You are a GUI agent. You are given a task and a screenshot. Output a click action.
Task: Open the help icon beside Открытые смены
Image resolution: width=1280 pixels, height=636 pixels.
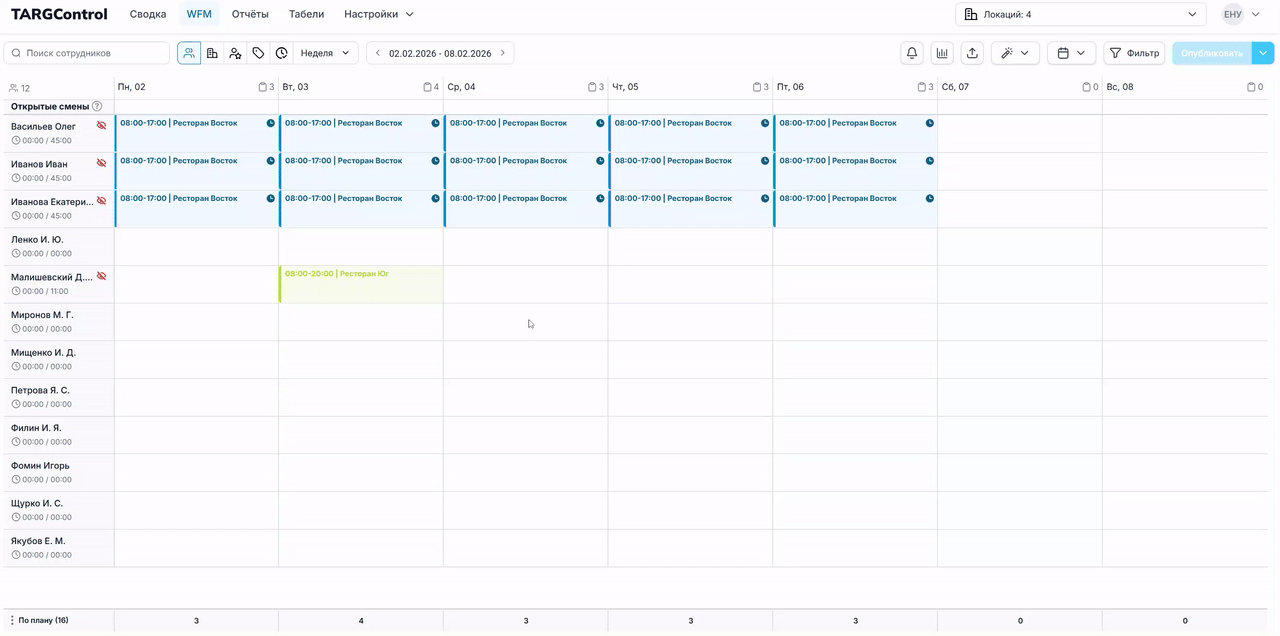pos(97,106)
